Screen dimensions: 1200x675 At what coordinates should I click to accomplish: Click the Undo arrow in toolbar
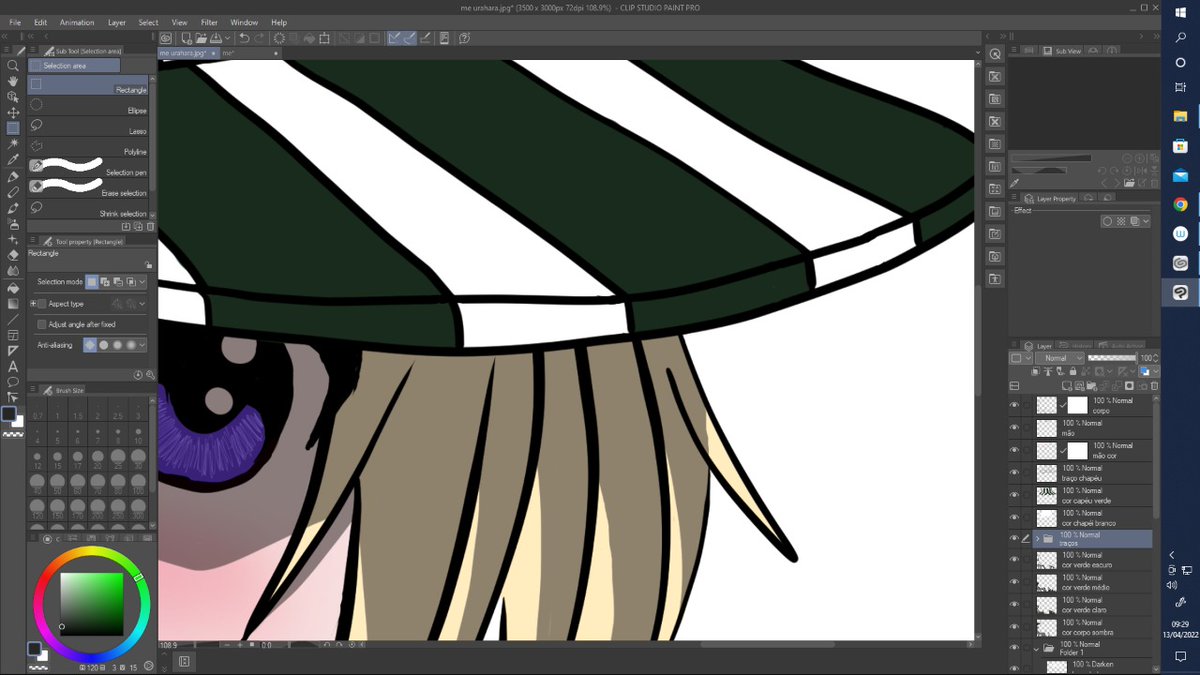[x=244, y=38]
